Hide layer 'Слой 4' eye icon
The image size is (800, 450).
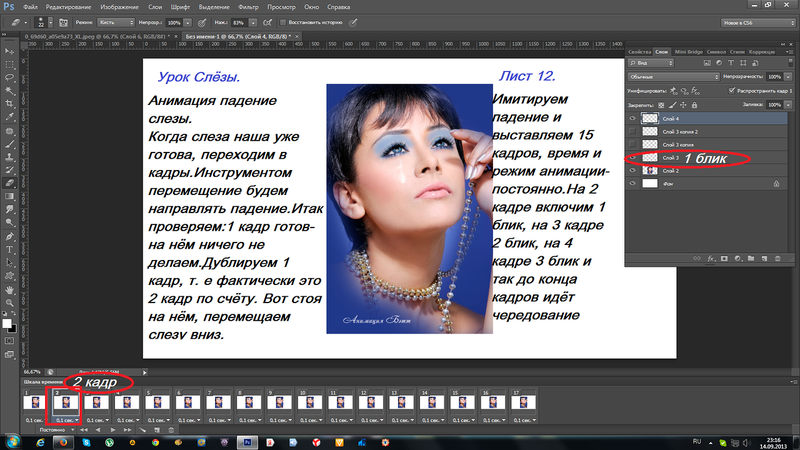[633, 118]
